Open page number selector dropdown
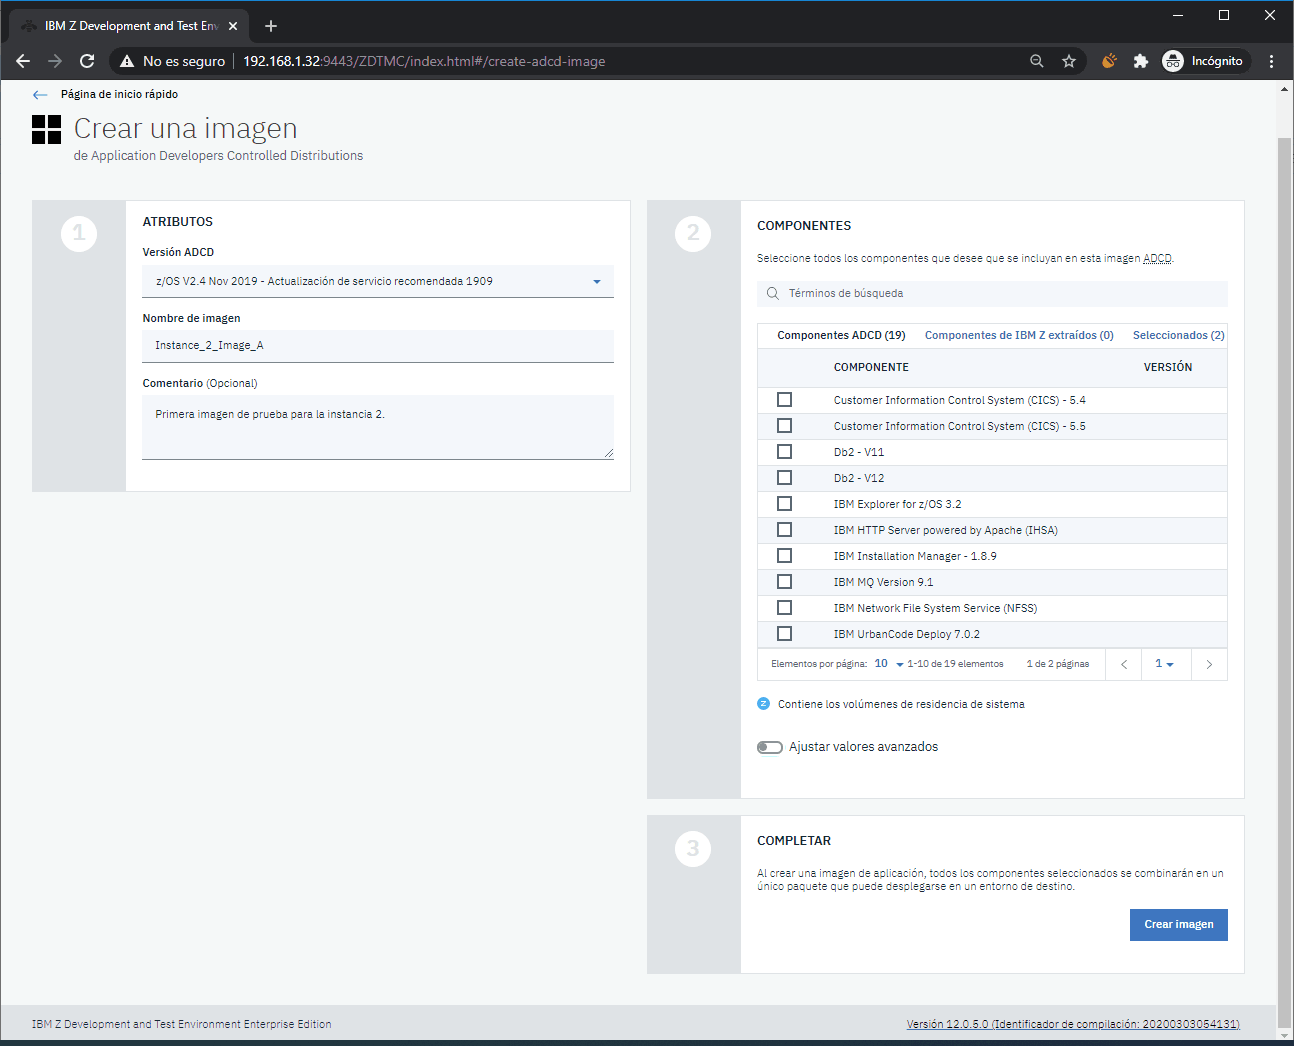Image resolution: width=1294 pixels, height=1046 pixels. (1164, 664)
